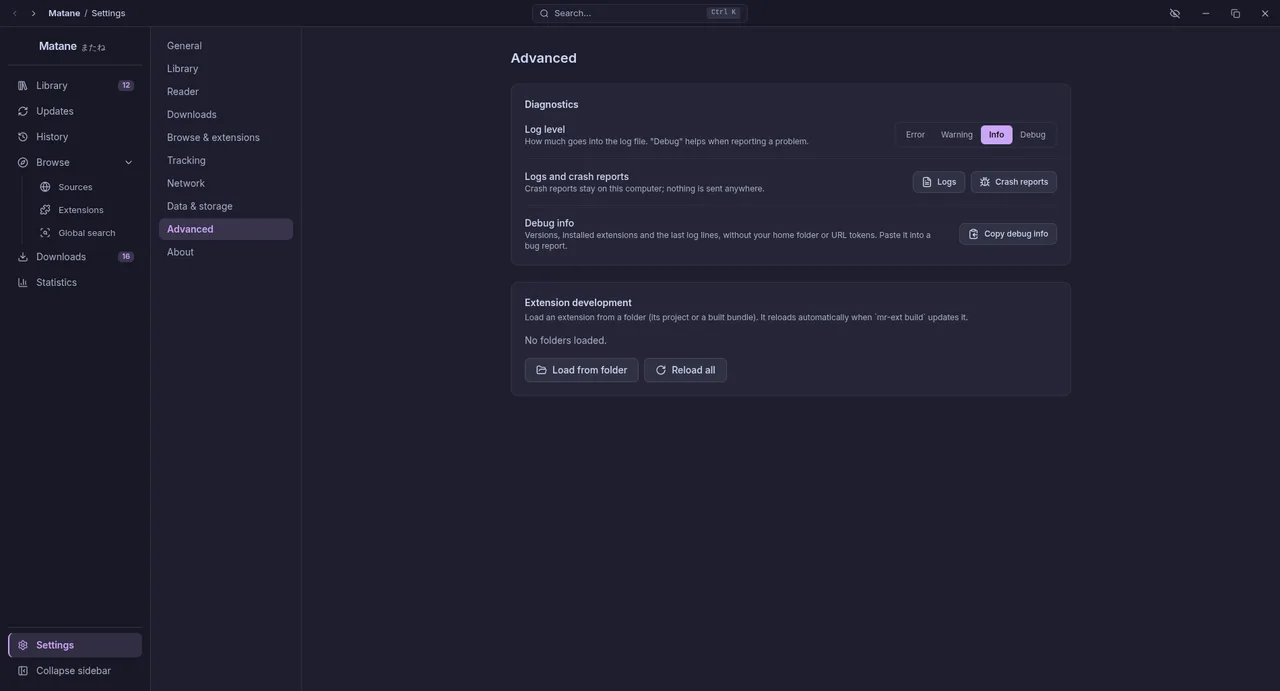Click the search magnifier icon
This screenshot has height=691, width=1280.
click(544, 13)
